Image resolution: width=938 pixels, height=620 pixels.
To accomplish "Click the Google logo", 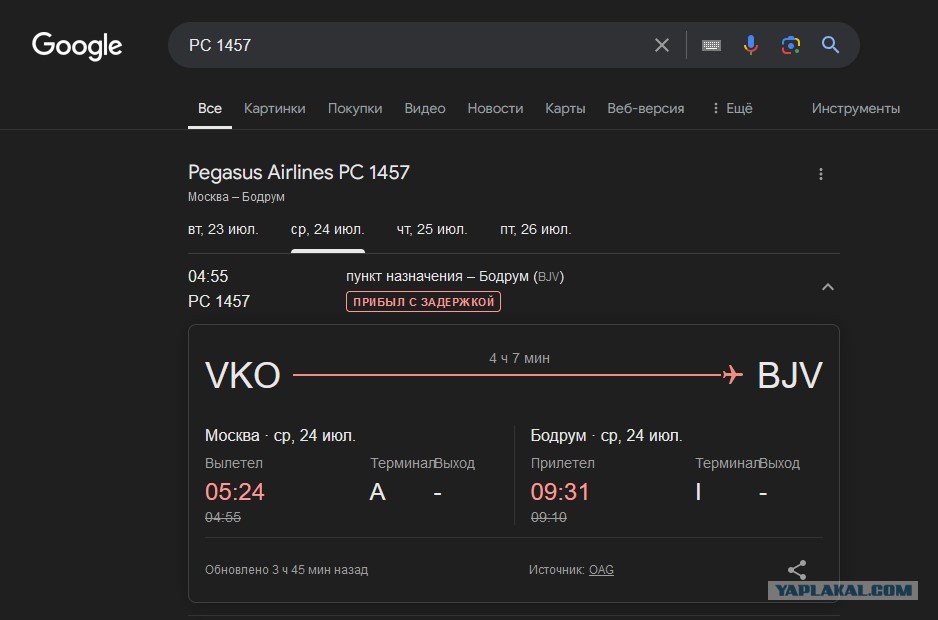I will (x=77, y=46).
